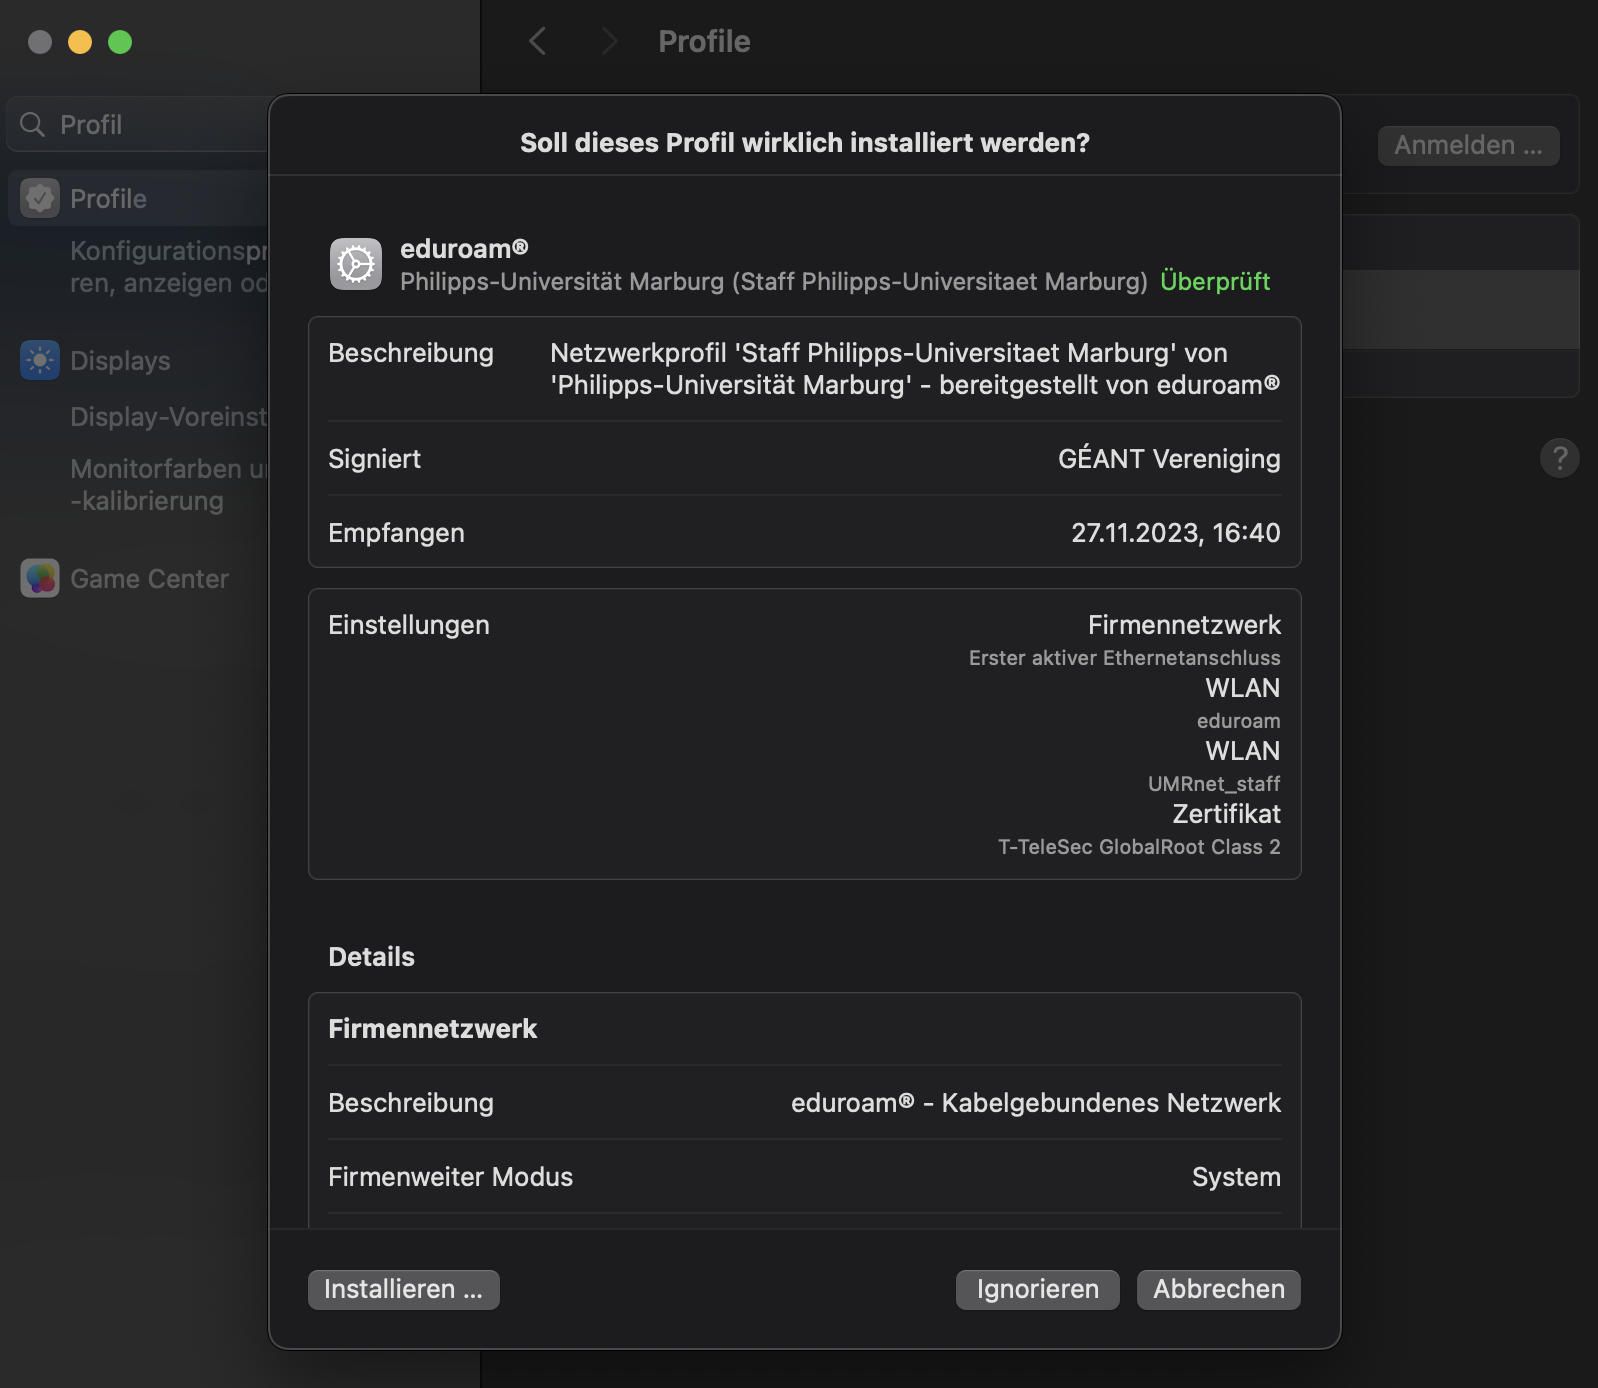Click the Displays sun icon

click(x=40, y=360)
